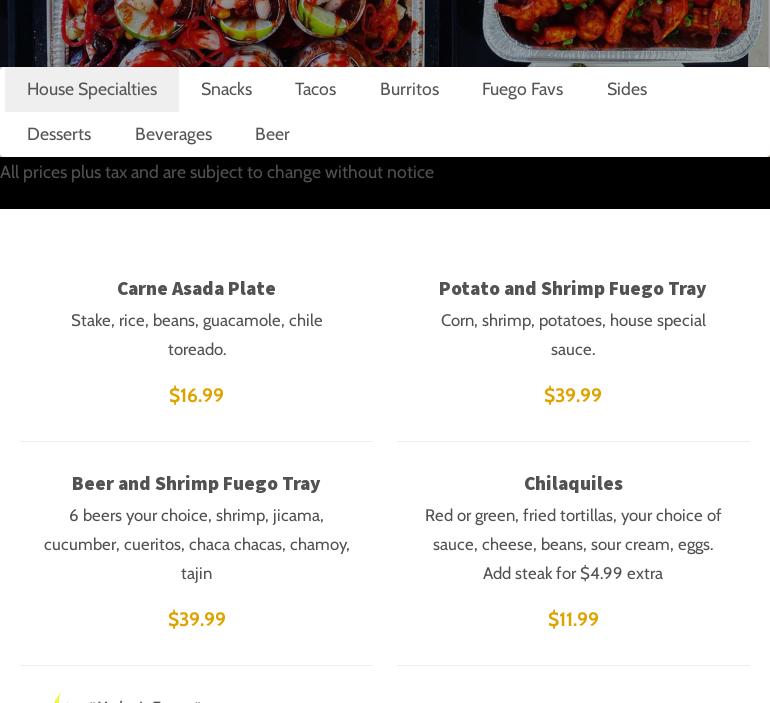Show the Fuego Favs category
The height and width of the screenshot is (703, 770).
pyautogui.click(x=522, y=89)
